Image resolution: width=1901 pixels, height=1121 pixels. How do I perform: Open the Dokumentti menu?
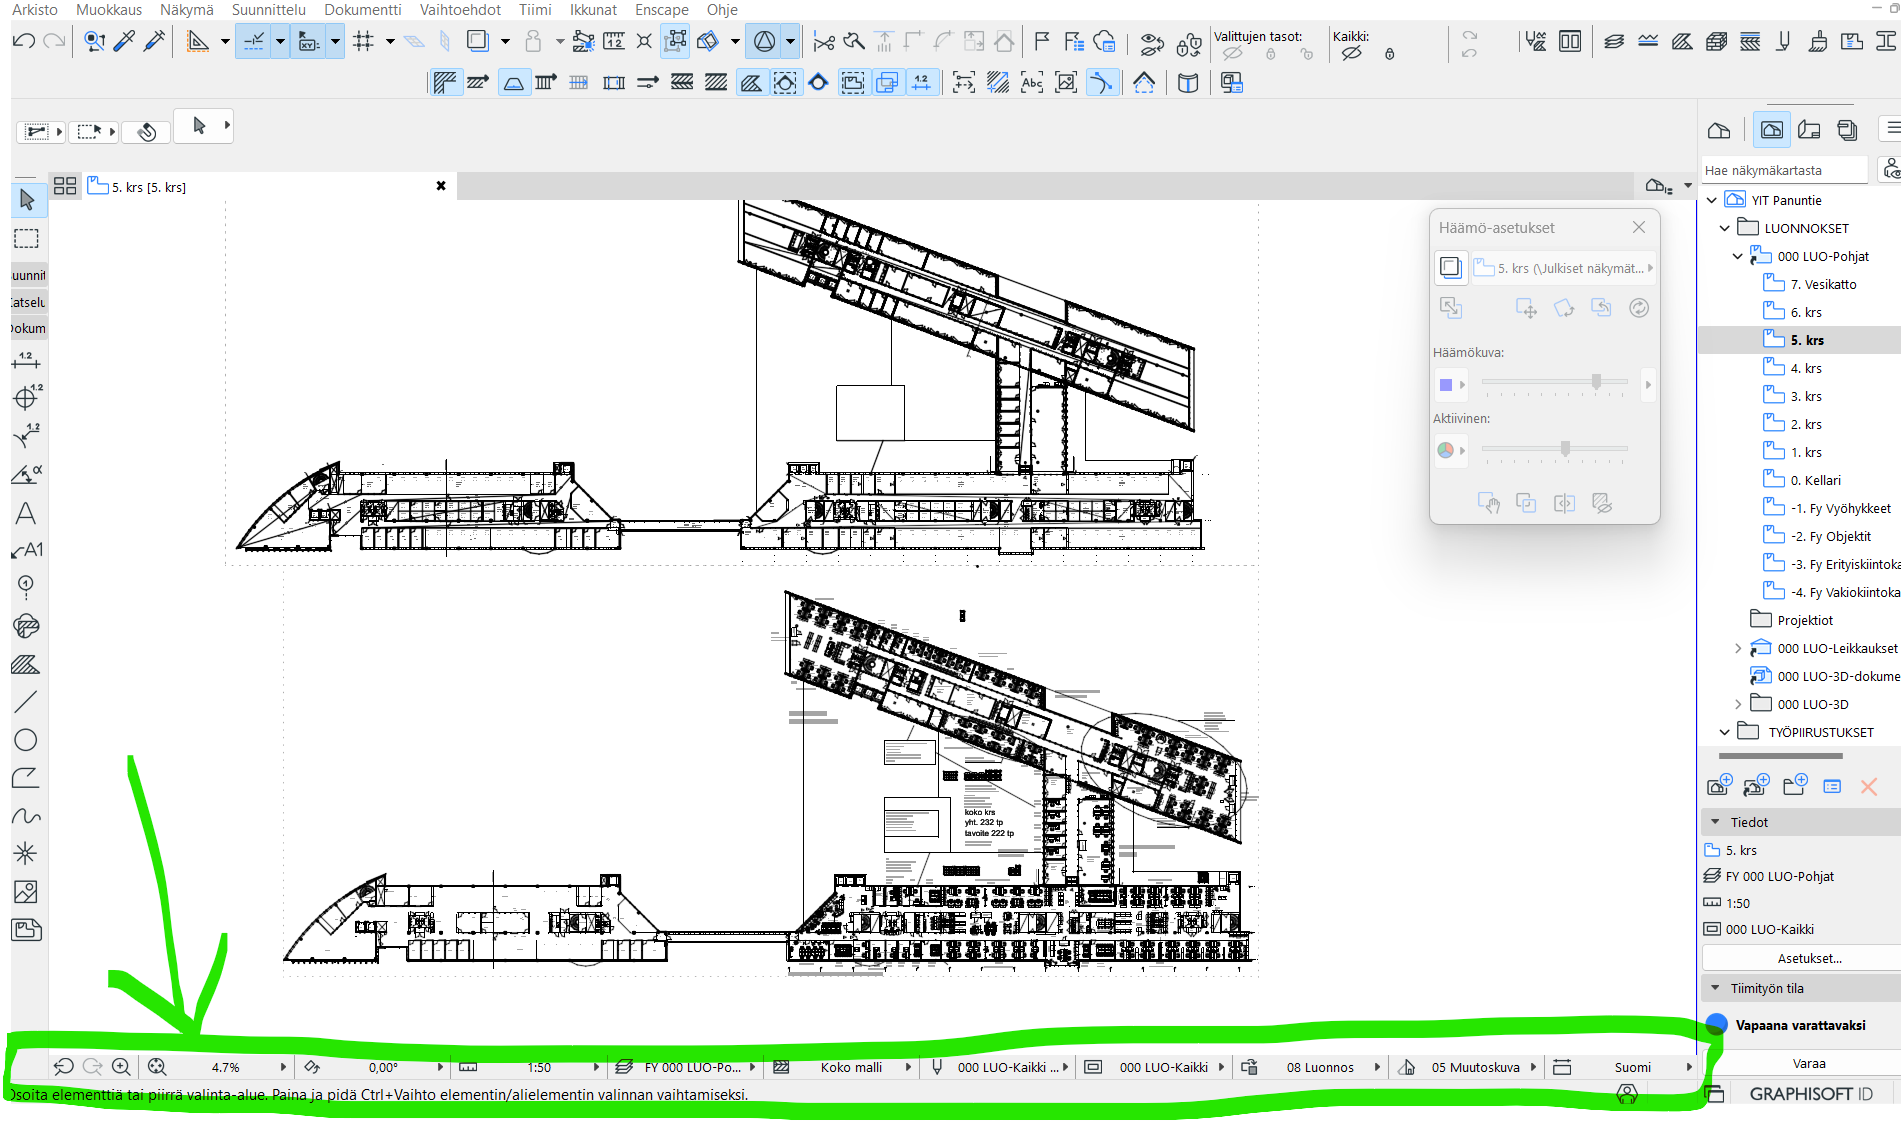click(x=362, y=10)
